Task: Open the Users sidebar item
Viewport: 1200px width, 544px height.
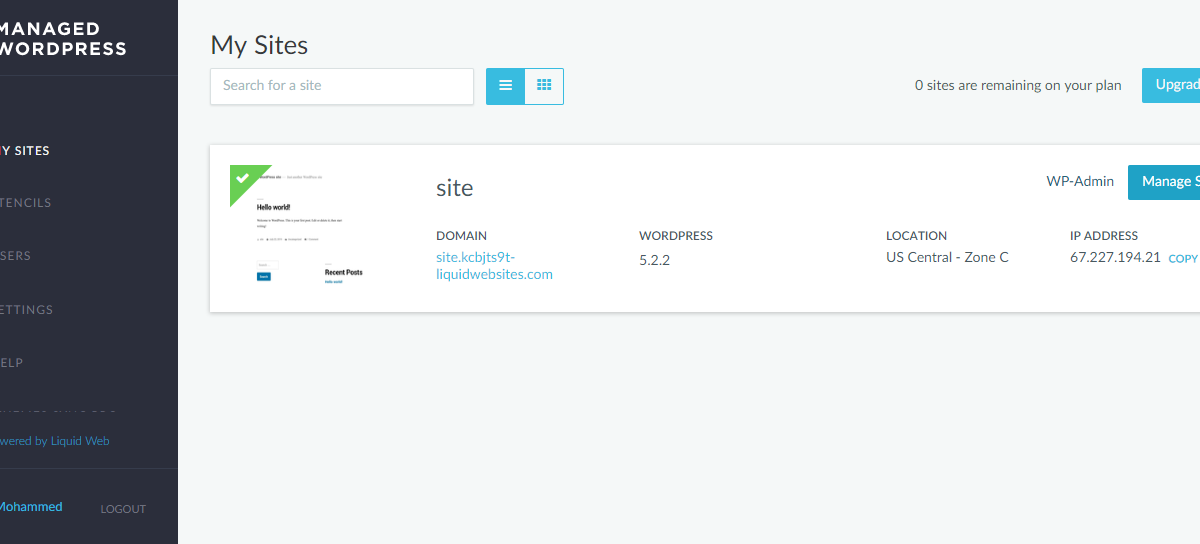Action: click(15, 256)
